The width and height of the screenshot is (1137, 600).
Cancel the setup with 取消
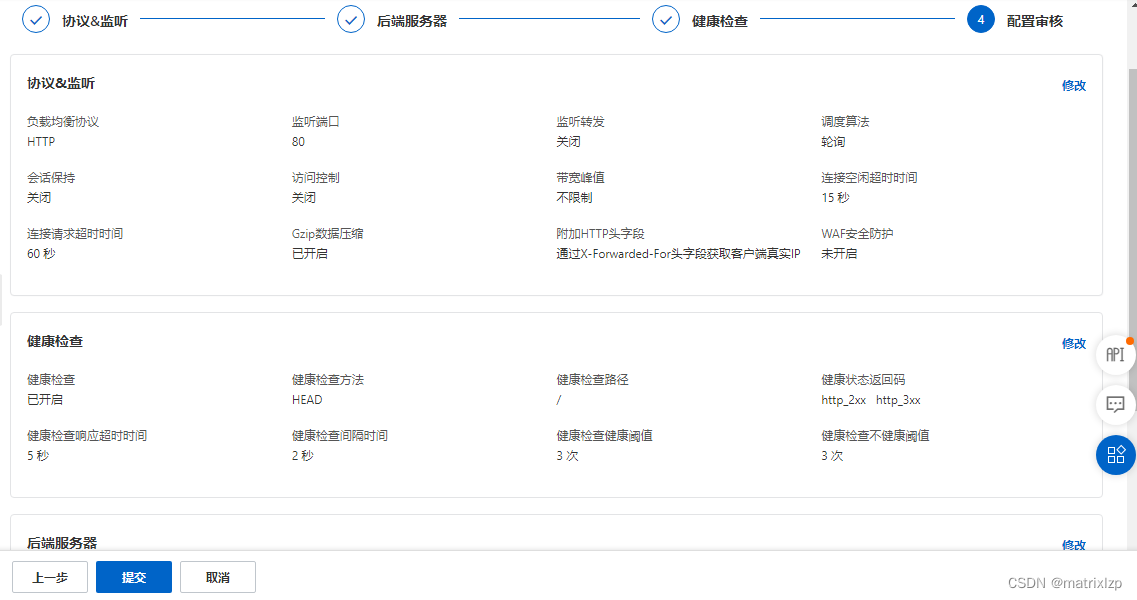point(217,577)
